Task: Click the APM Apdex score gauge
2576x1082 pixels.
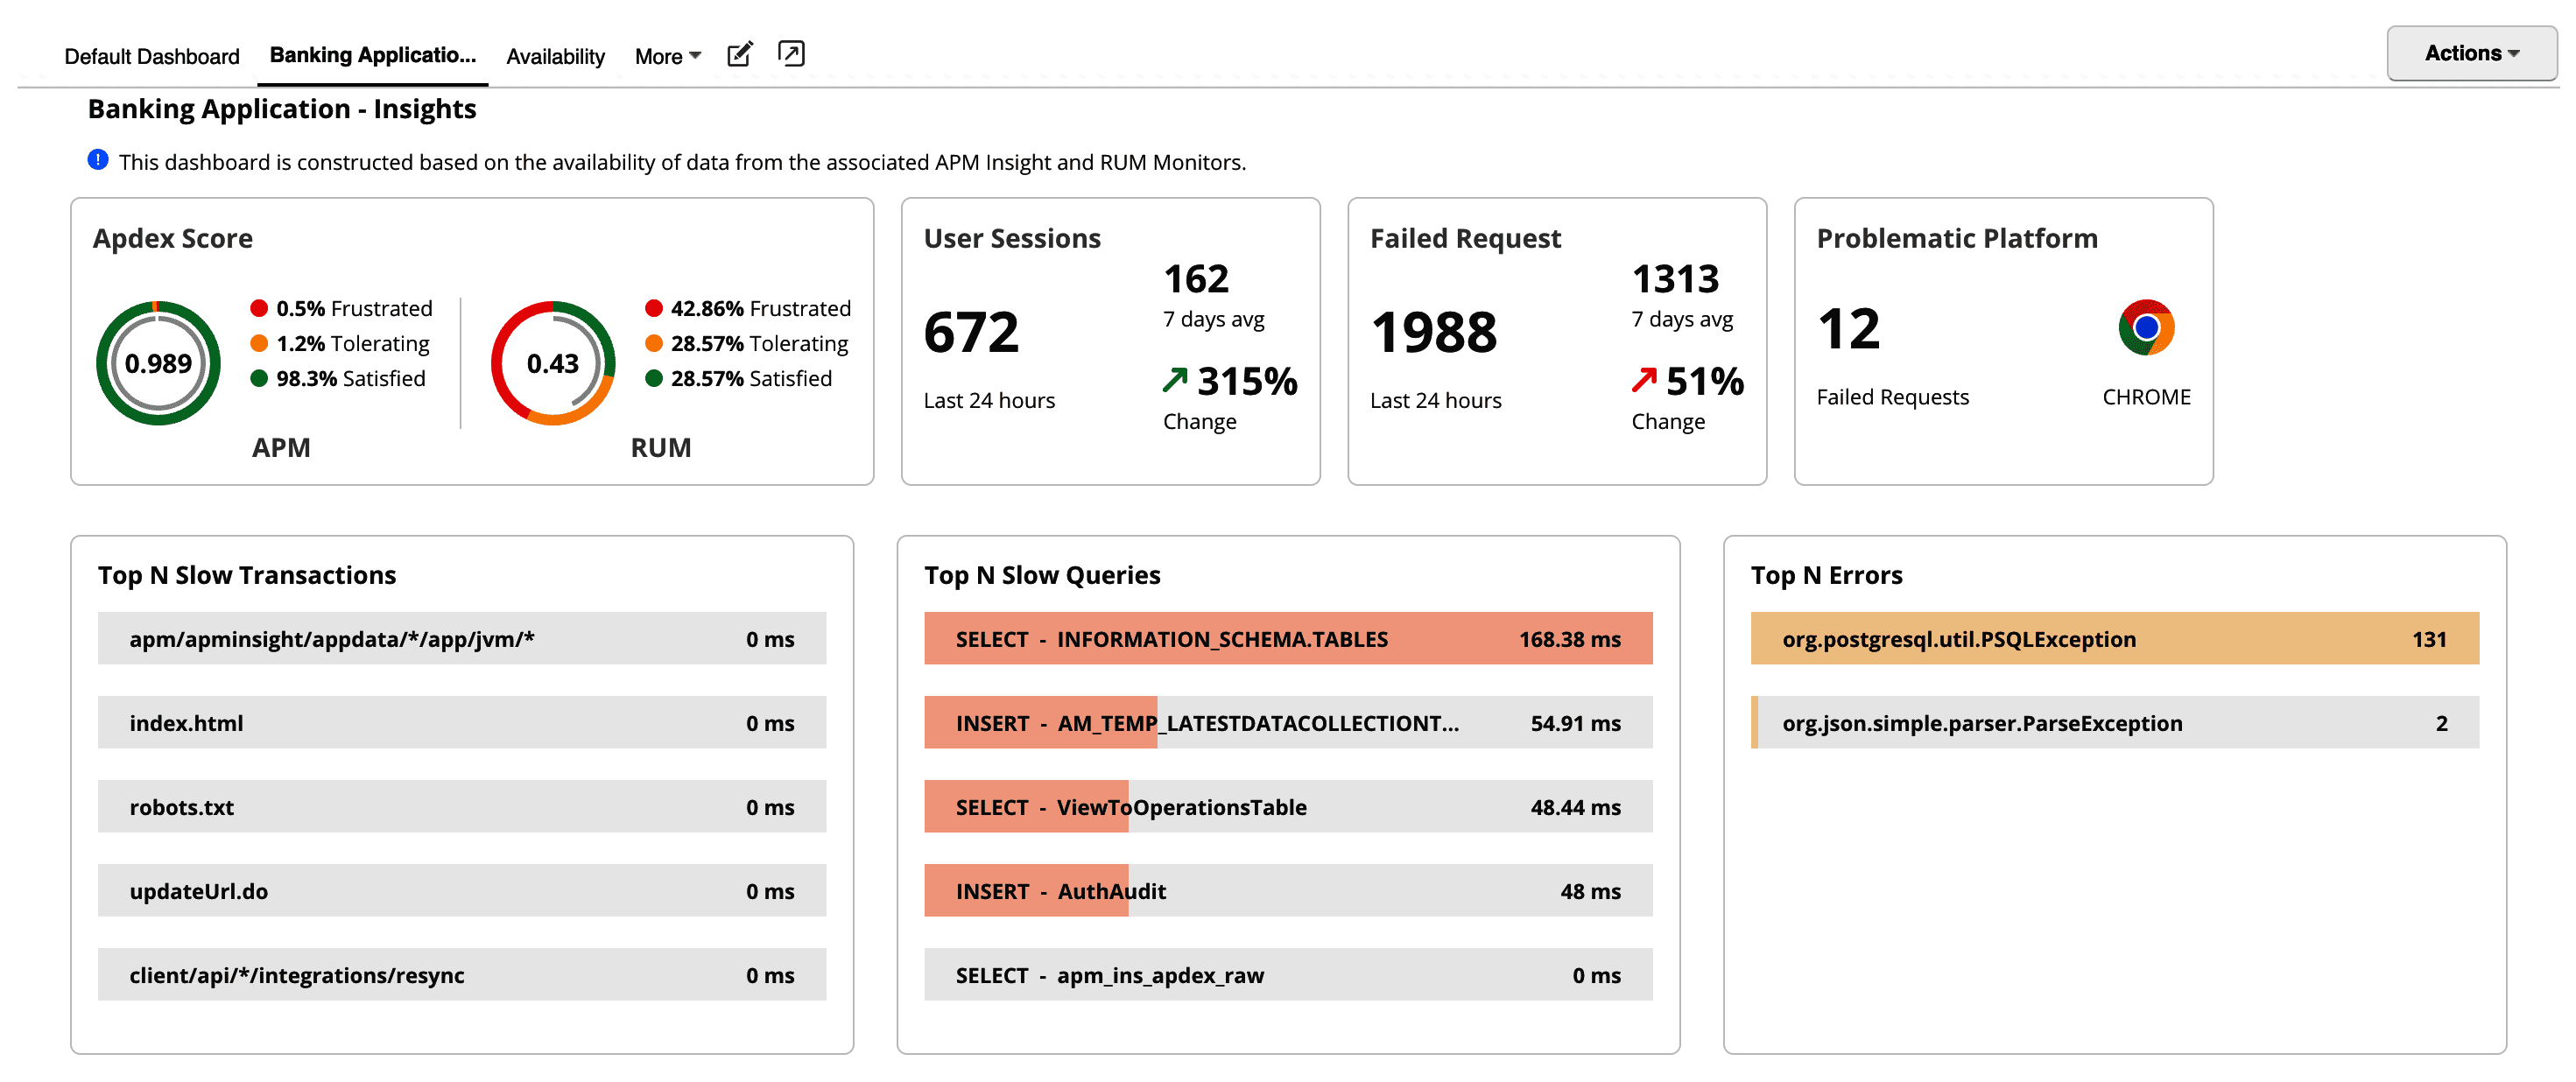Action: 158,363
